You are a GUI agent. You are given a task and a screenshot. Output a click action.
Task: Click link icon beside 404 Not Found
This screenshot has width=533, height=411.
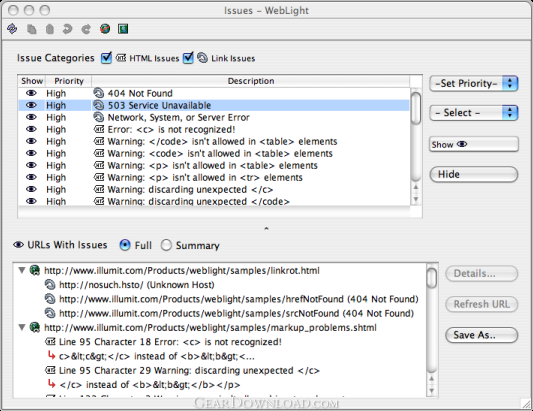click(99, 93)
